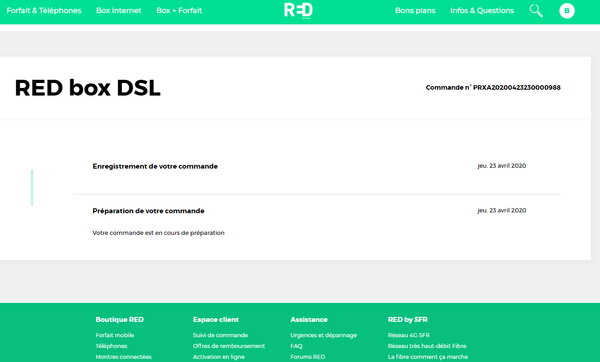
Task: Click Enregistrement de votre commande step
Action: point(155,166)
